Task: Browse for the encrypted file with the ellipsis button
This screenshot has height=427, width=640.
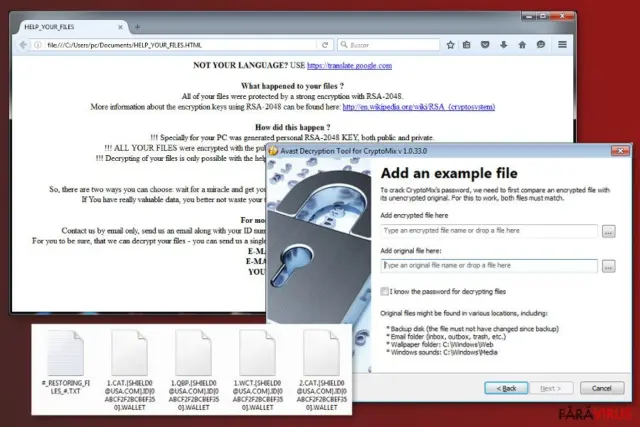Action: click(609, 231)
